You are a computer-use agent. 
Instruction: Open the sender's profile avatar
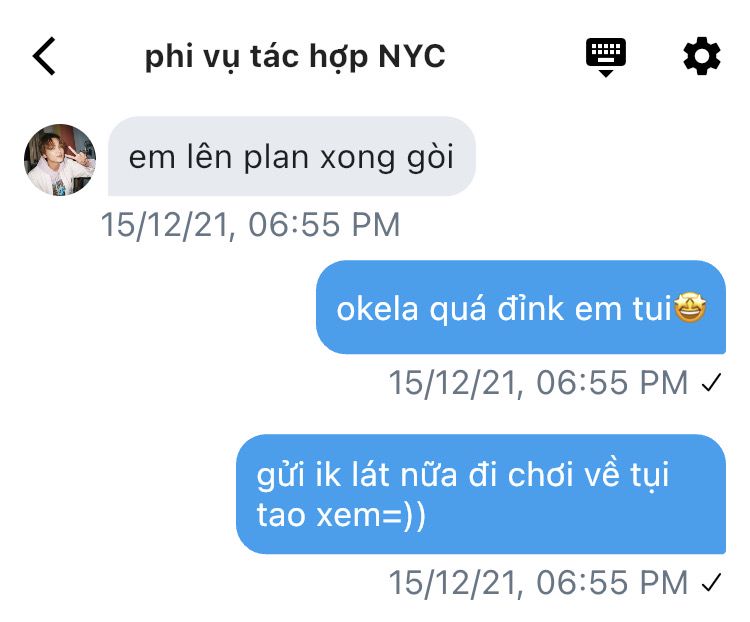coord(60,160)
